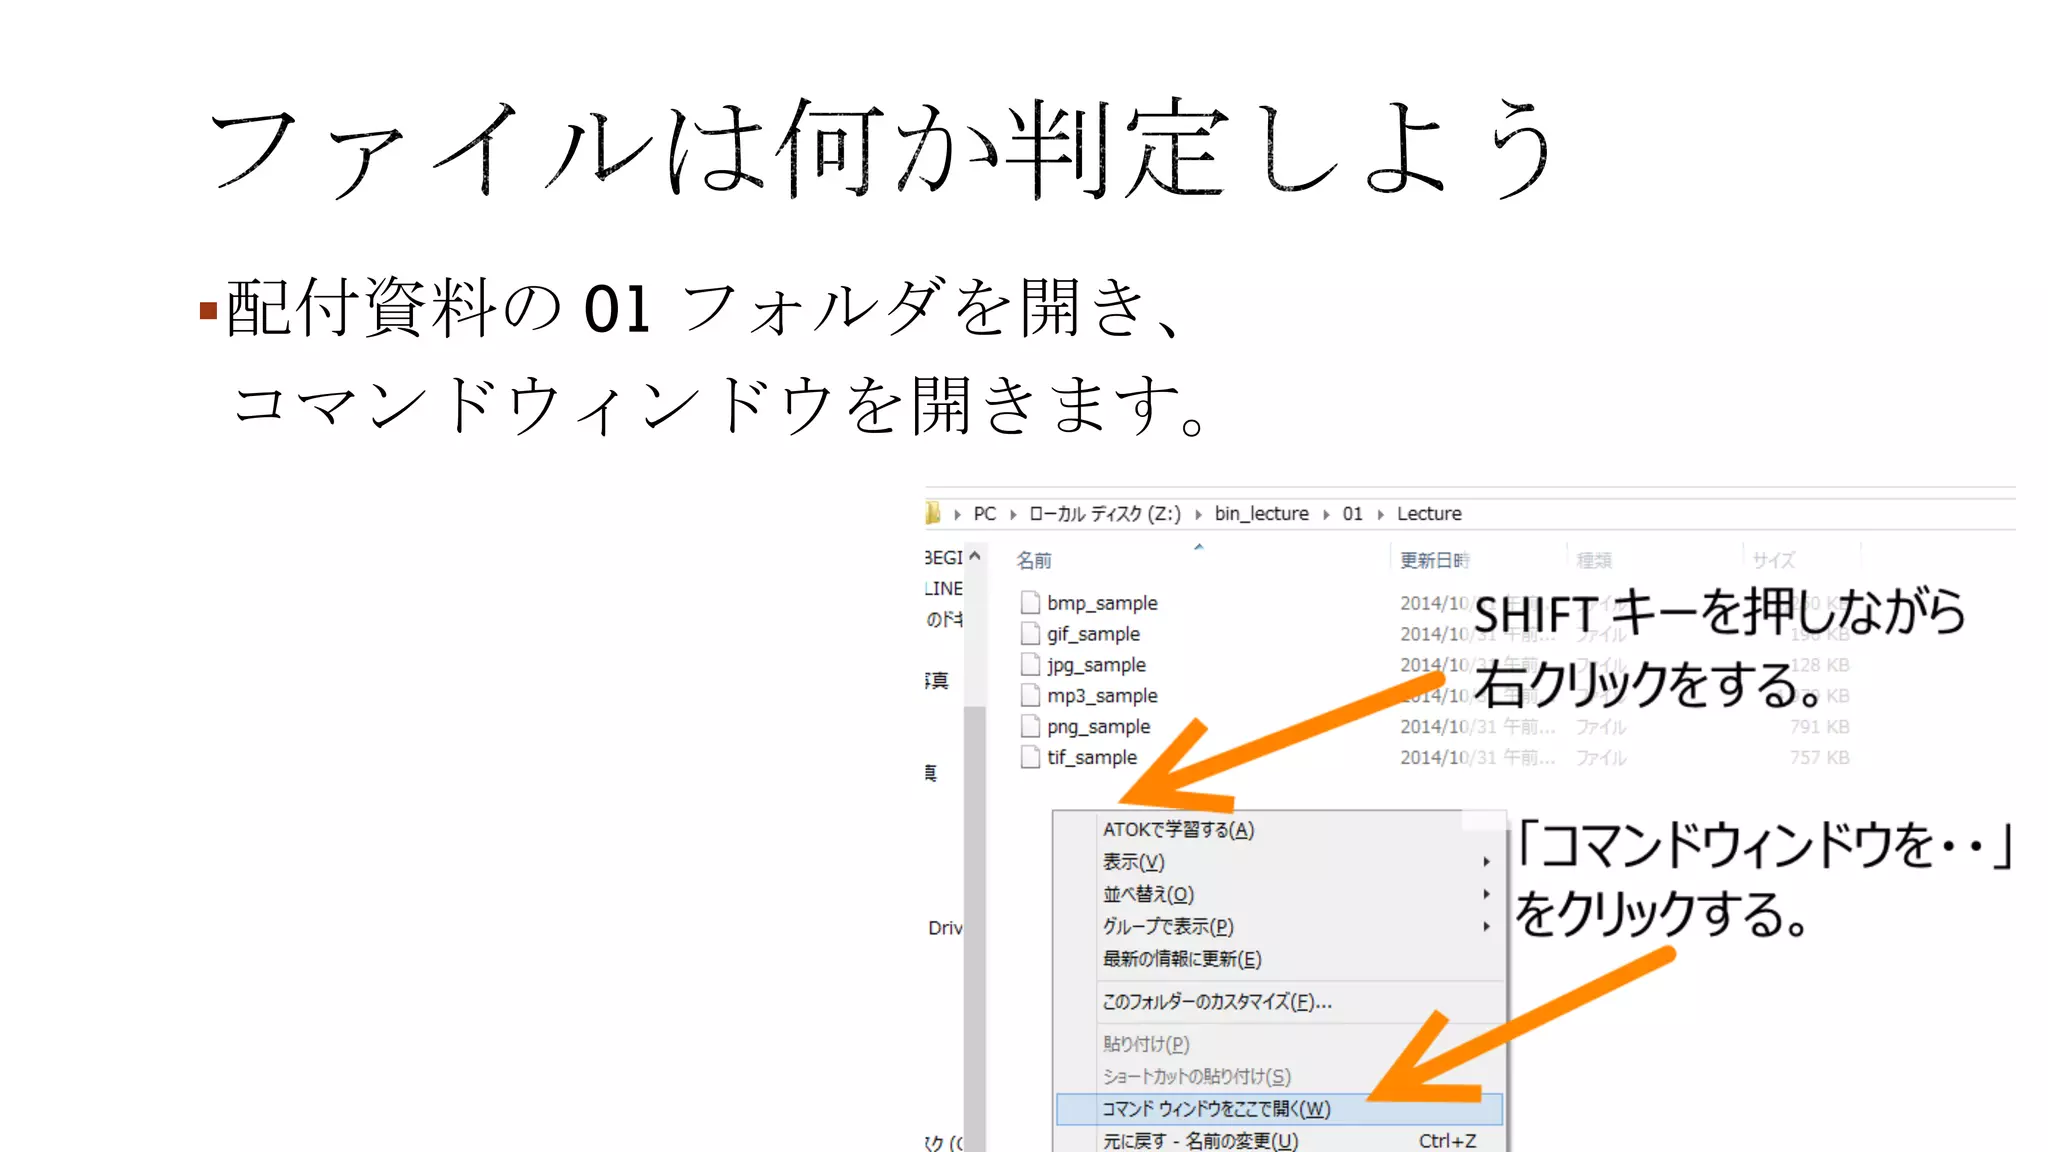Click the png_sample file icon
The height and width of the screenshot is (1152, 2048).
pos(1030,727)
